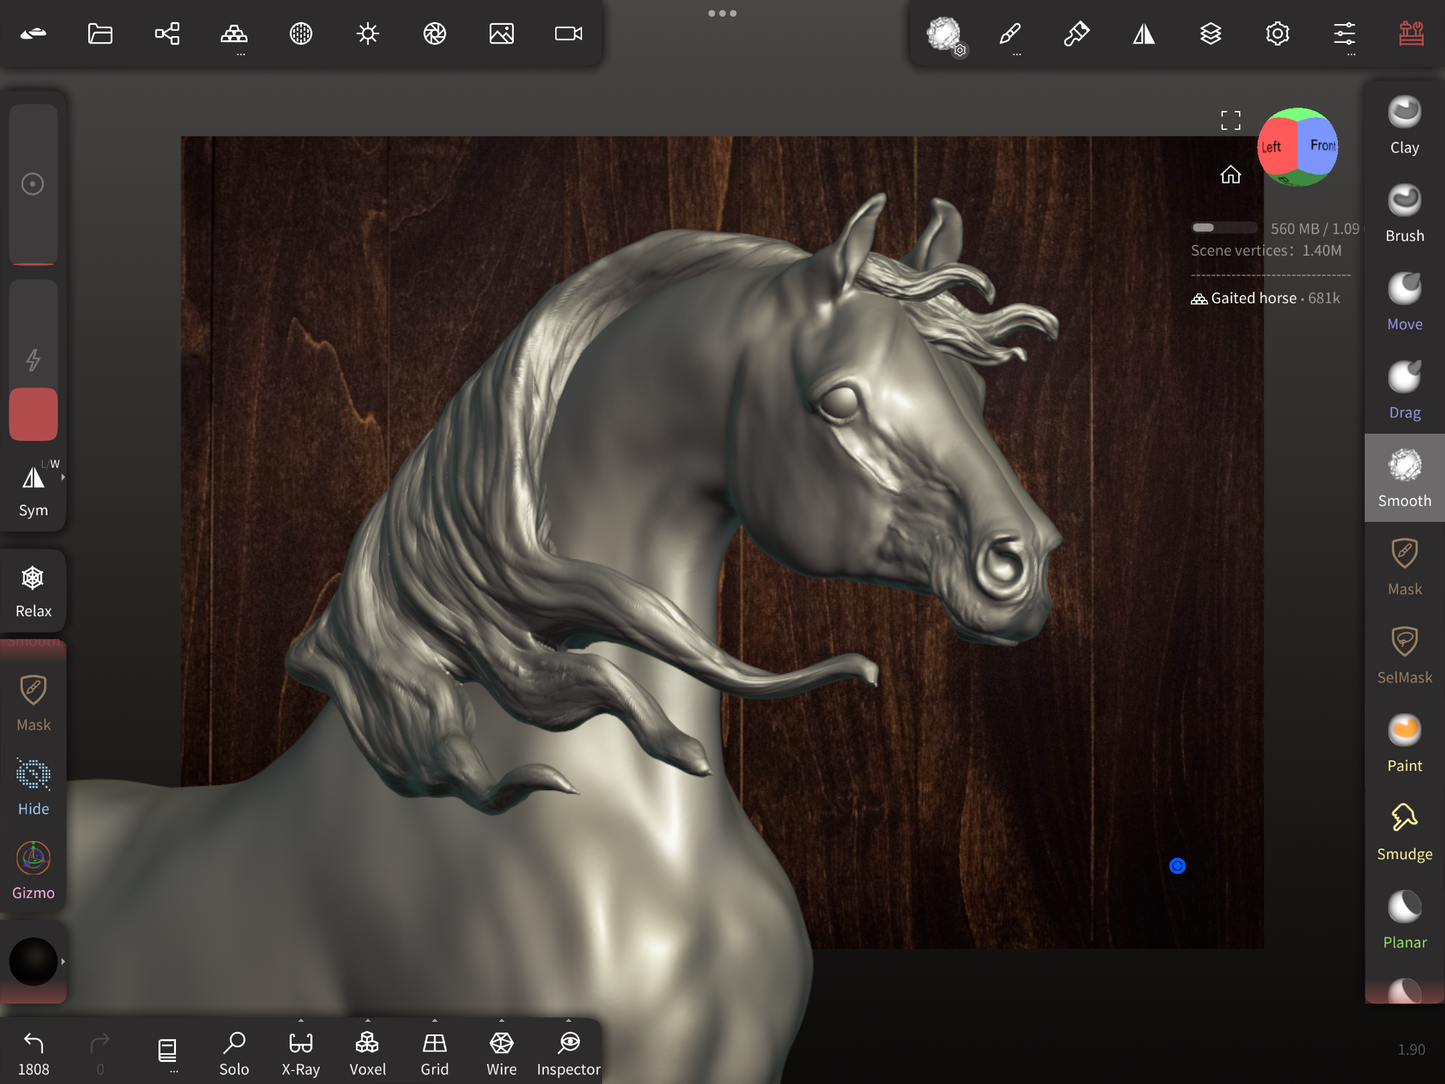
Task: Pick the Planar tool
Action: coord(1404,919)
